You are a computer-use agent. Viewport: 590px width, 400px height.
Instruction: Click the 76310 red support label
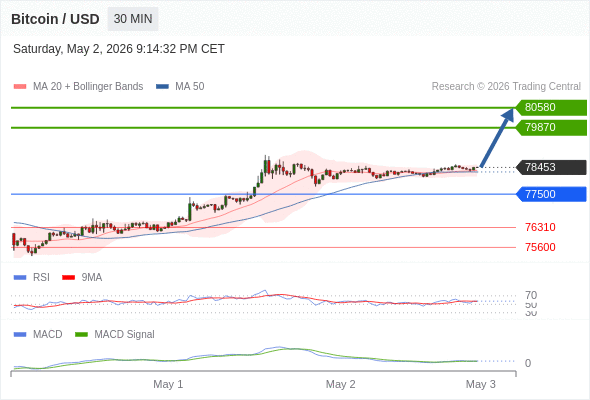pos(540,227)
